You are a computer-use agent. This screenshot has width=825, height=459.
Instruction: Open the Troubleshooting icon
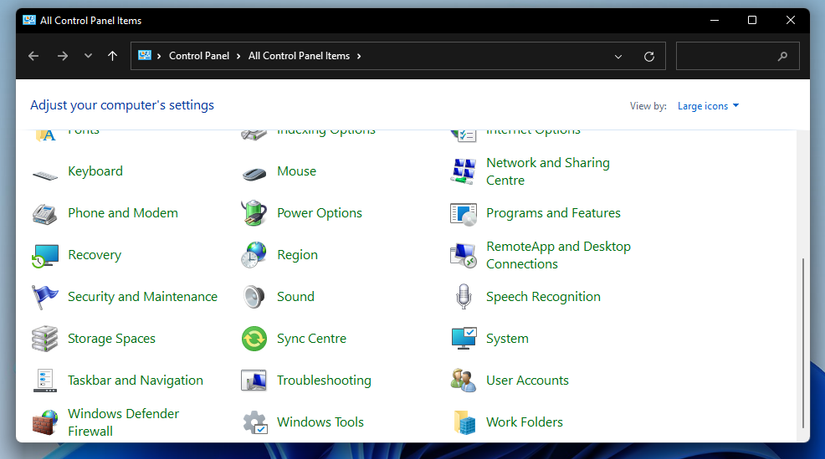click(254, 381)
